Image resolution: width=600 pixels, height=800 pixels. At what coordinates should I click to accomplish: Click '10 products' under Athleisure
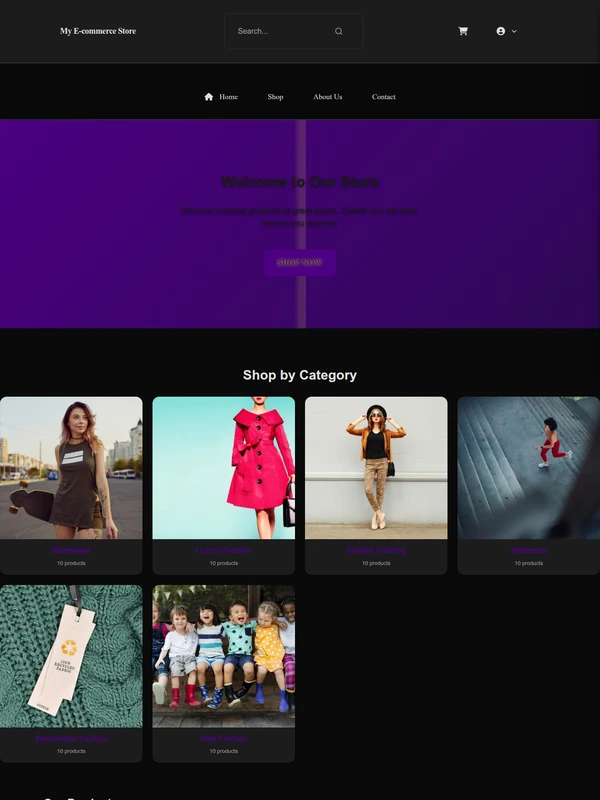529,563
